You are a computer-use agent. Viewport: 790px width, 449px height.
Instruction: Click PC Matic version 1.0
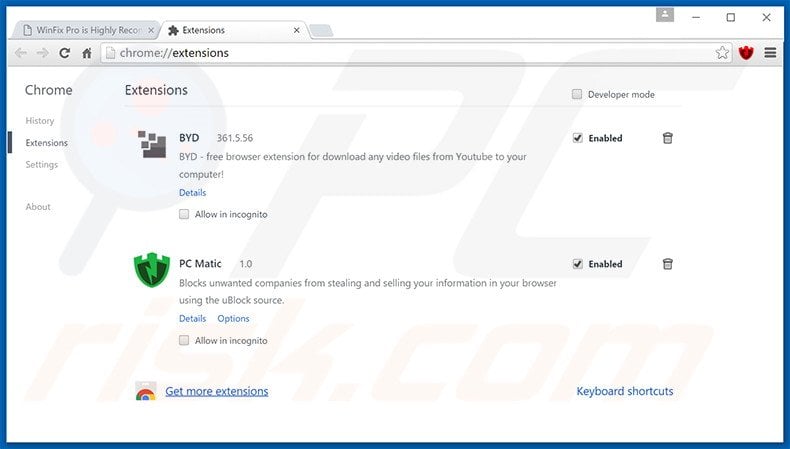pyautogui.click(x=245, y=264)
